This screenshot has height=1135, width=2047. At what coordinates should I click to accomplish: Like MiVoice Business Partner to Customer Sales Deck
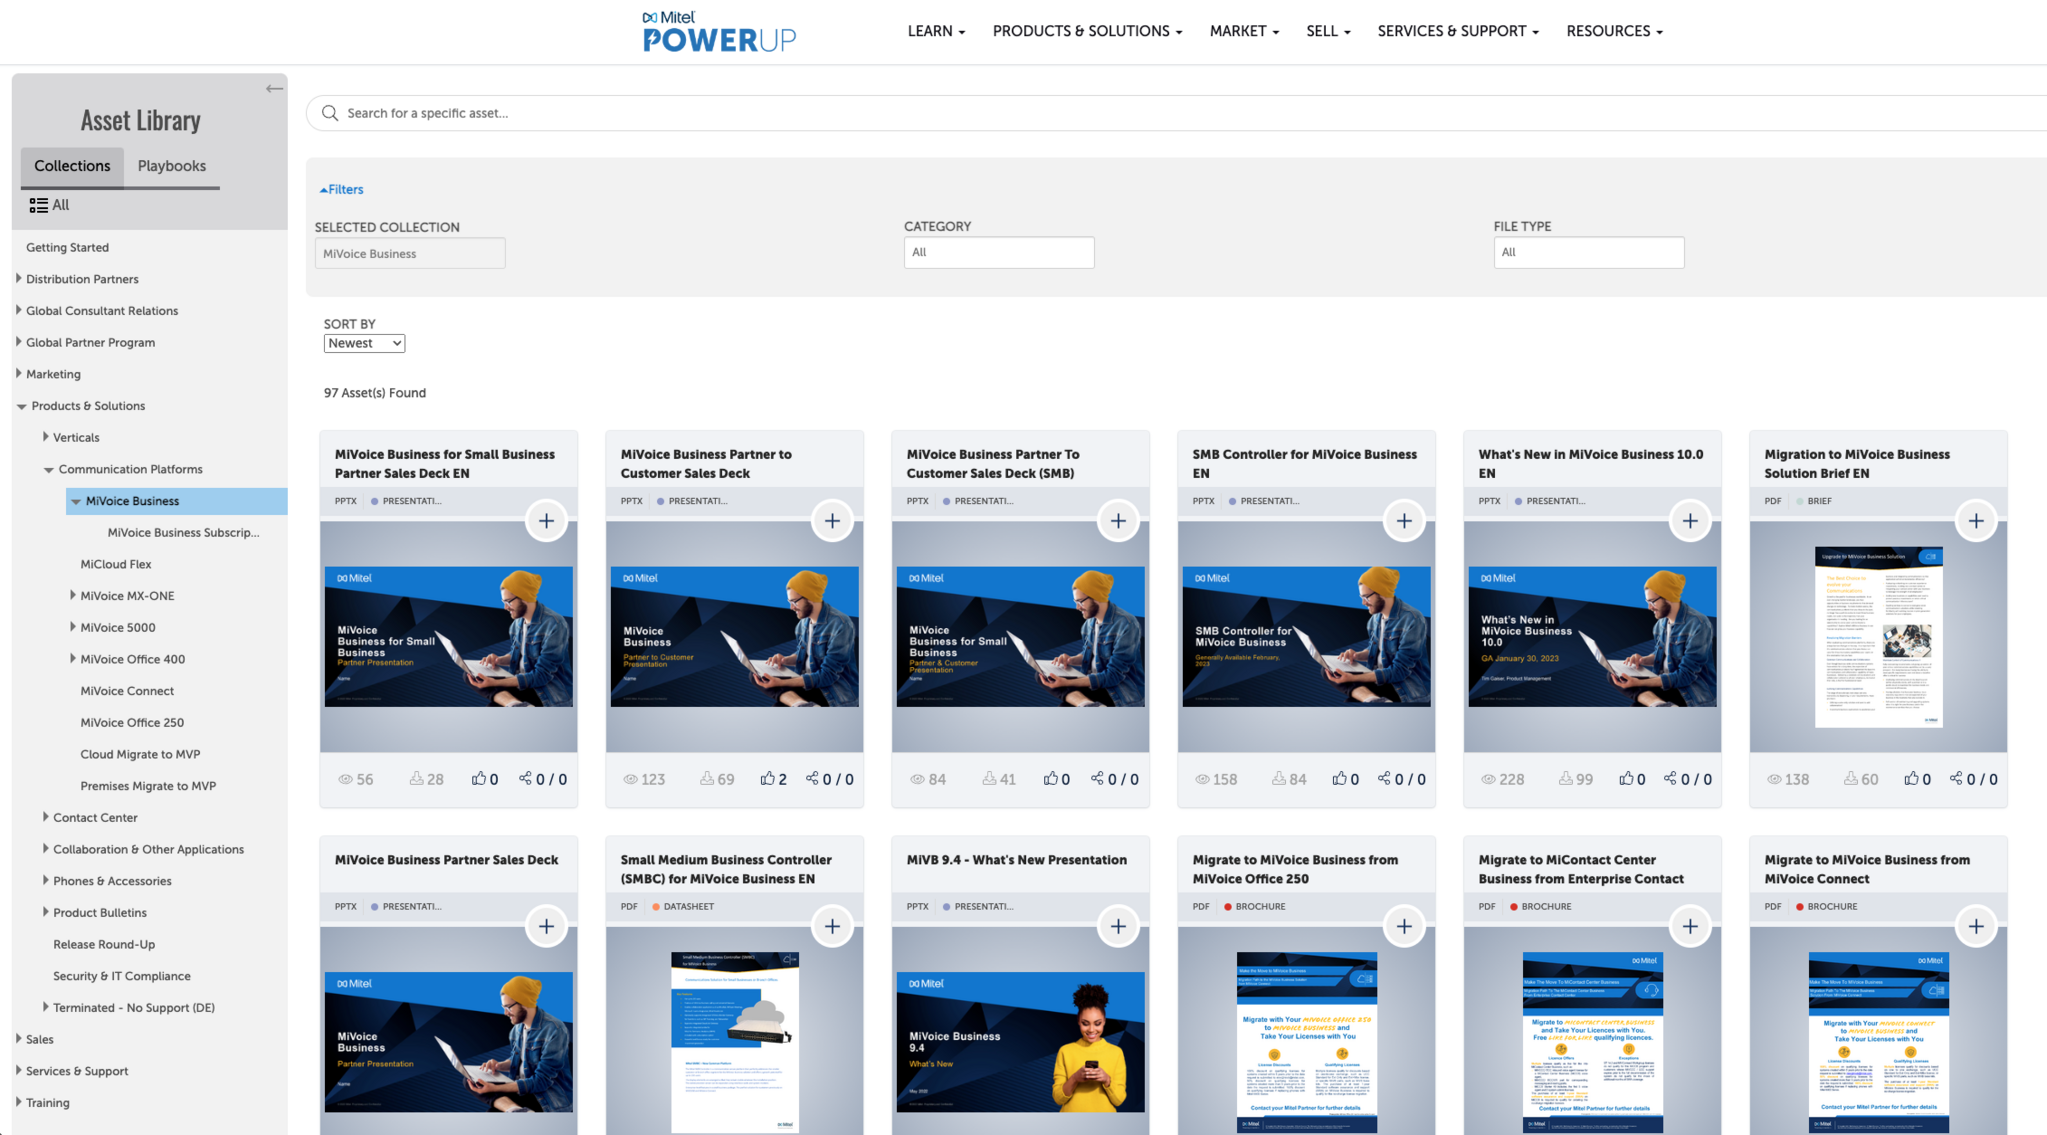768,778
